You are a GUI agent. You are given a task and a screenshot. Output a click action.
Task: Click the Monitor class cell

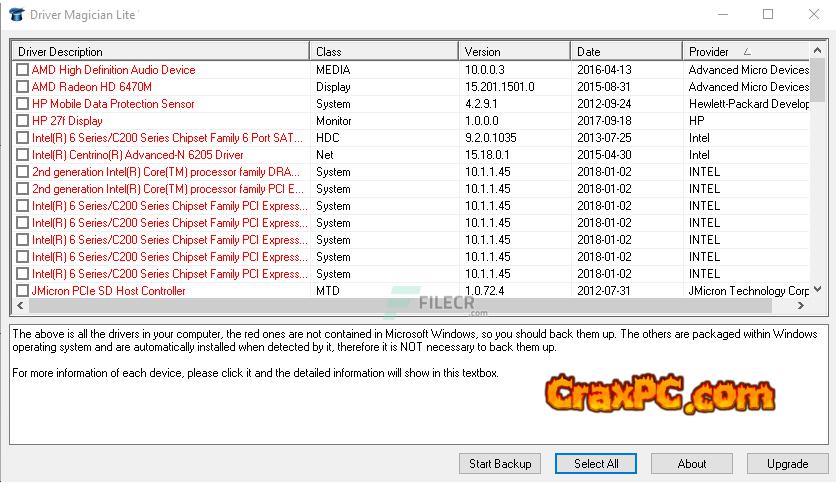point(334,121)
